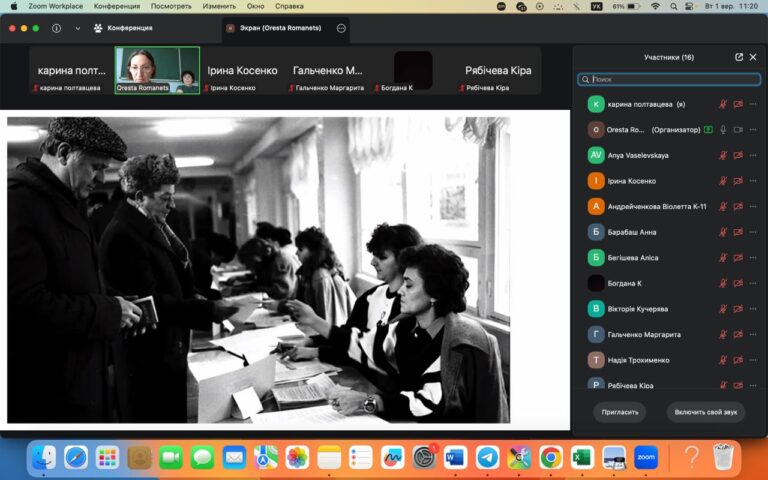Open Telegram from the dock

click(488, 458)
